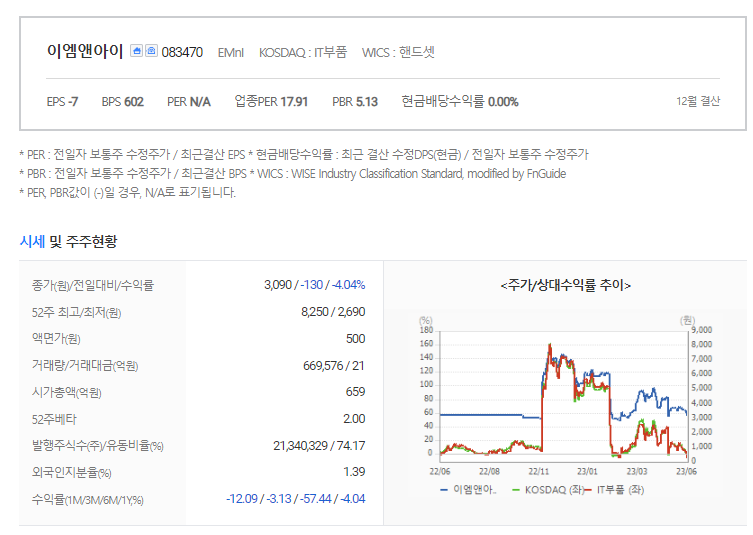Select the EPS -7 value

click(x=62, y=102)
